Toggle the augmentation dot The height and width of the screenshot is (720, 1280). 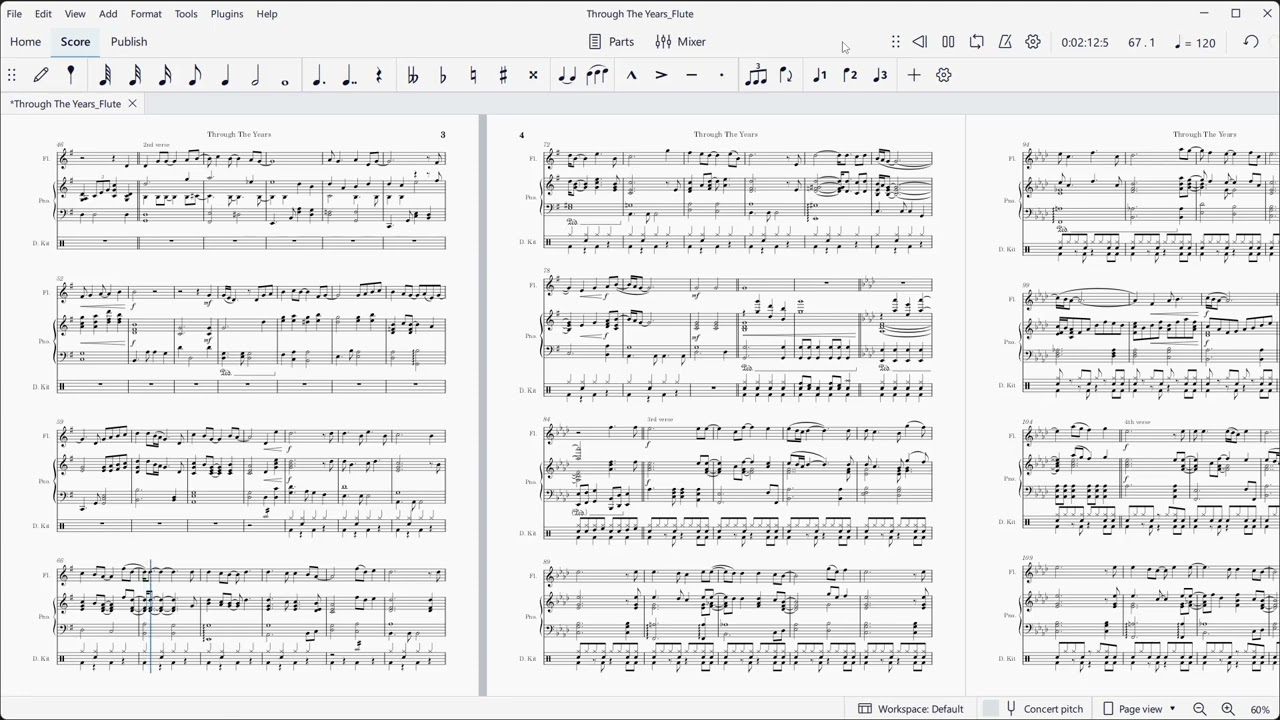318,75
